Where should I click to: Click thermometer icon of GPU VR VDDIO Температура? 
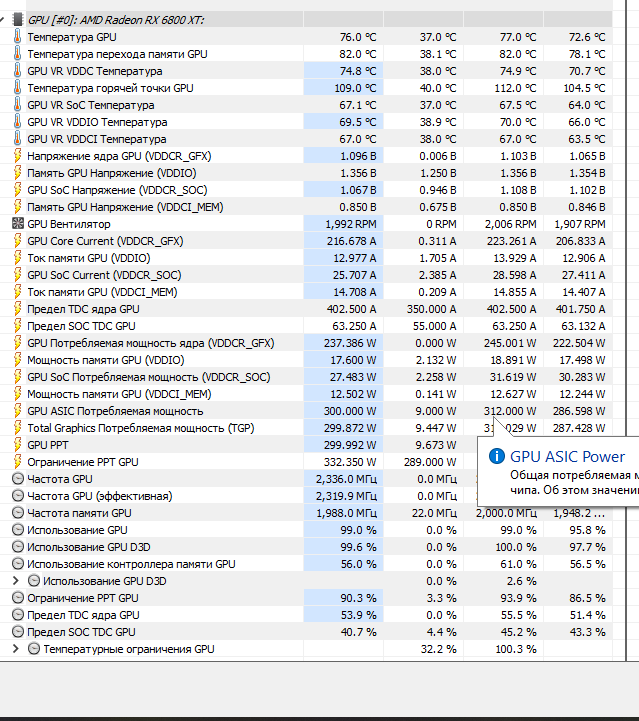17,122
